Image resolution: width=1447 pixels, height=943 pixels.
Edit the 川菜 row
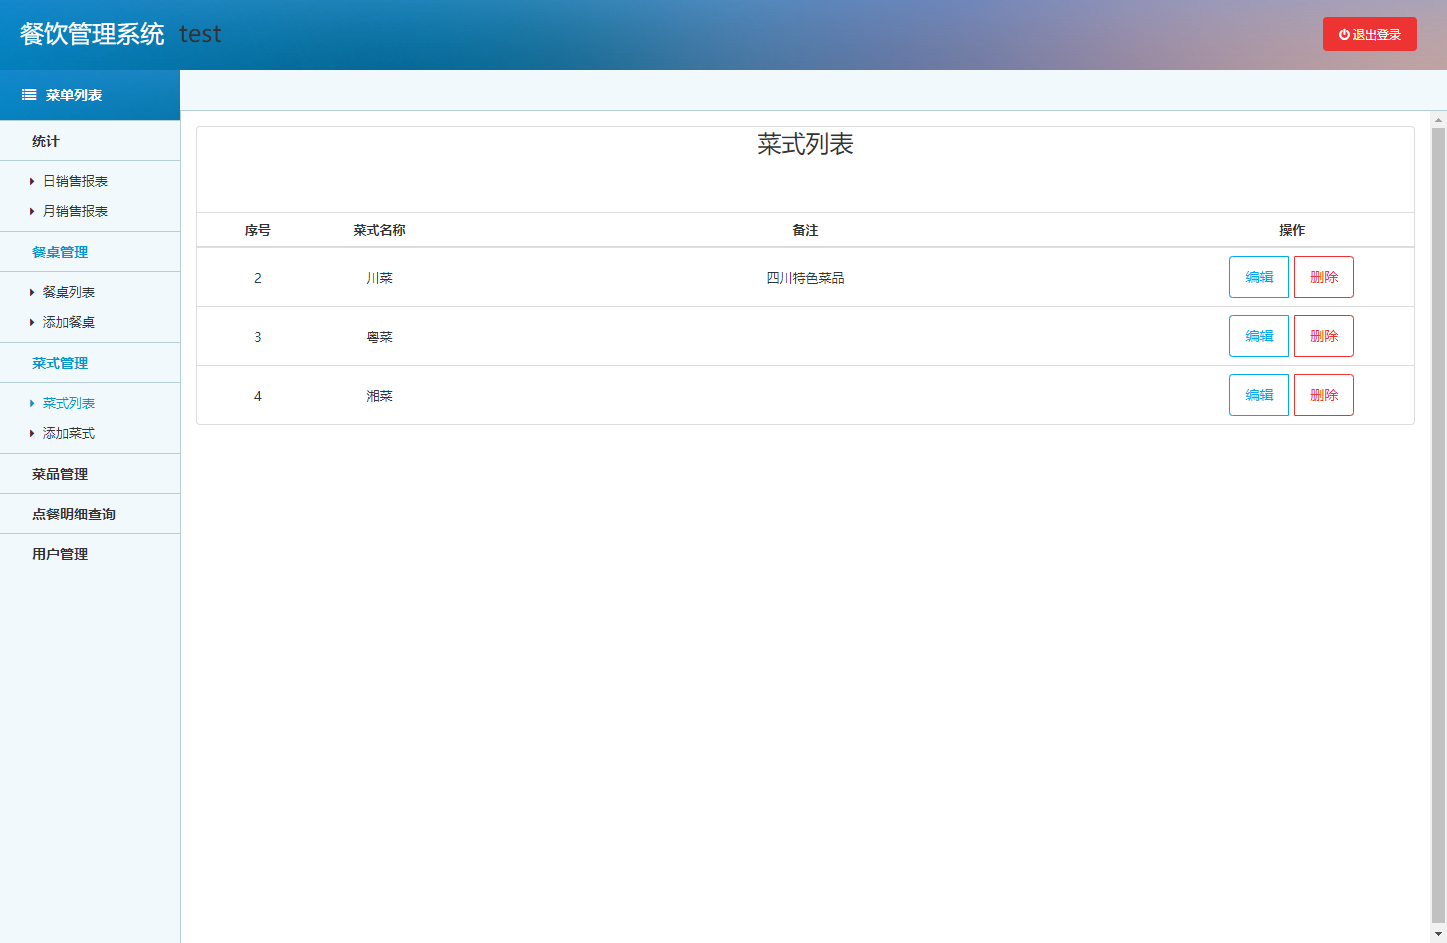pyautogui.click(x=1258, y=277)
